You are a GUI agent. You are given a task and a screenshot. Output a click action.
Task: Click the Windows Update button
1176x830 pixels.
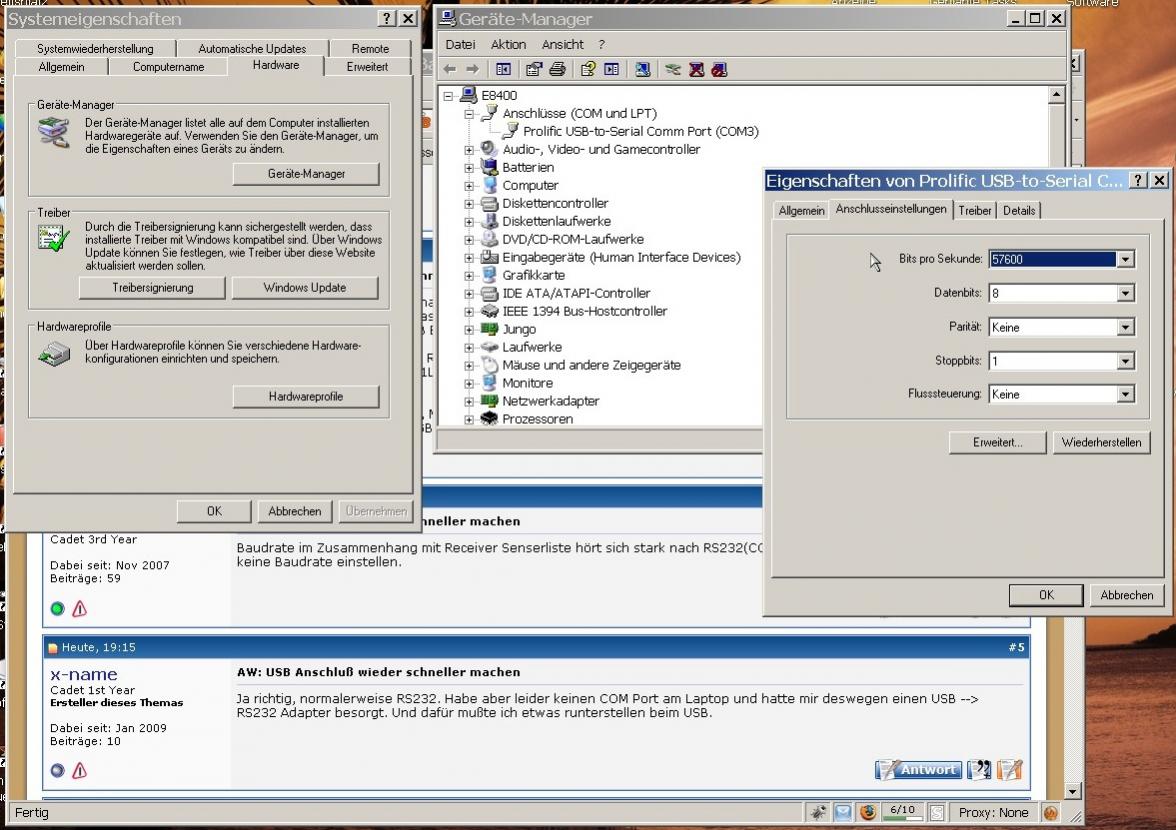tap(304, 288)
